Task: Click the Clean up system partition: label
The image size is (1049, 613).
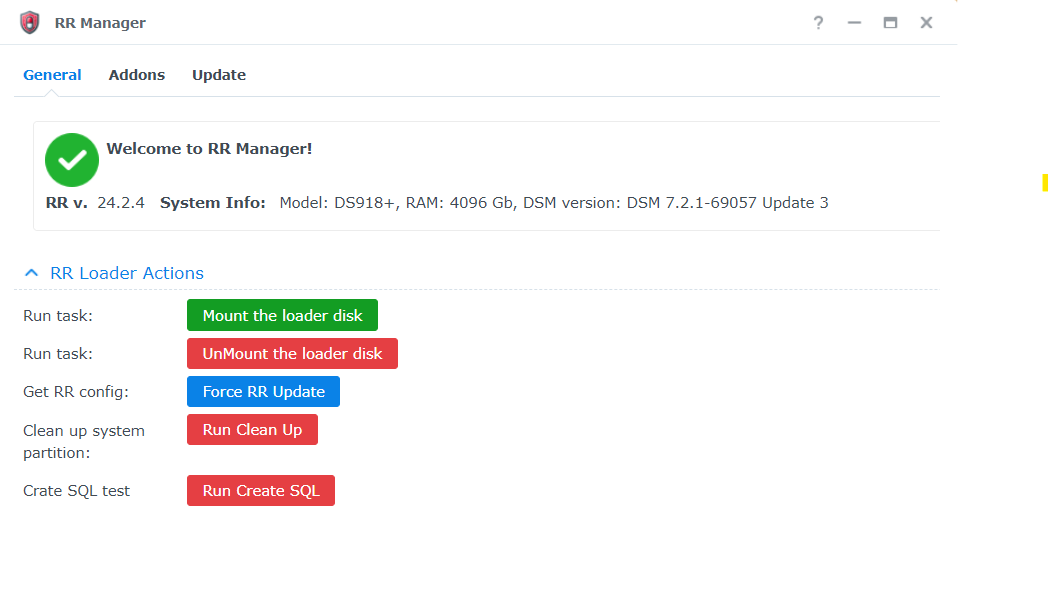Action: (84, 442)
